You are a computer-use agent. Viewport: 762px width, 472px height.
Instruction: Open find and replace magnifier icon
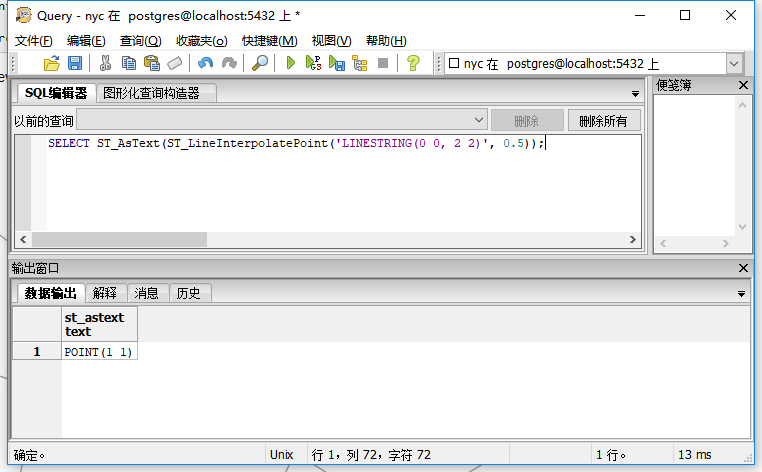[x=260, y=63]
